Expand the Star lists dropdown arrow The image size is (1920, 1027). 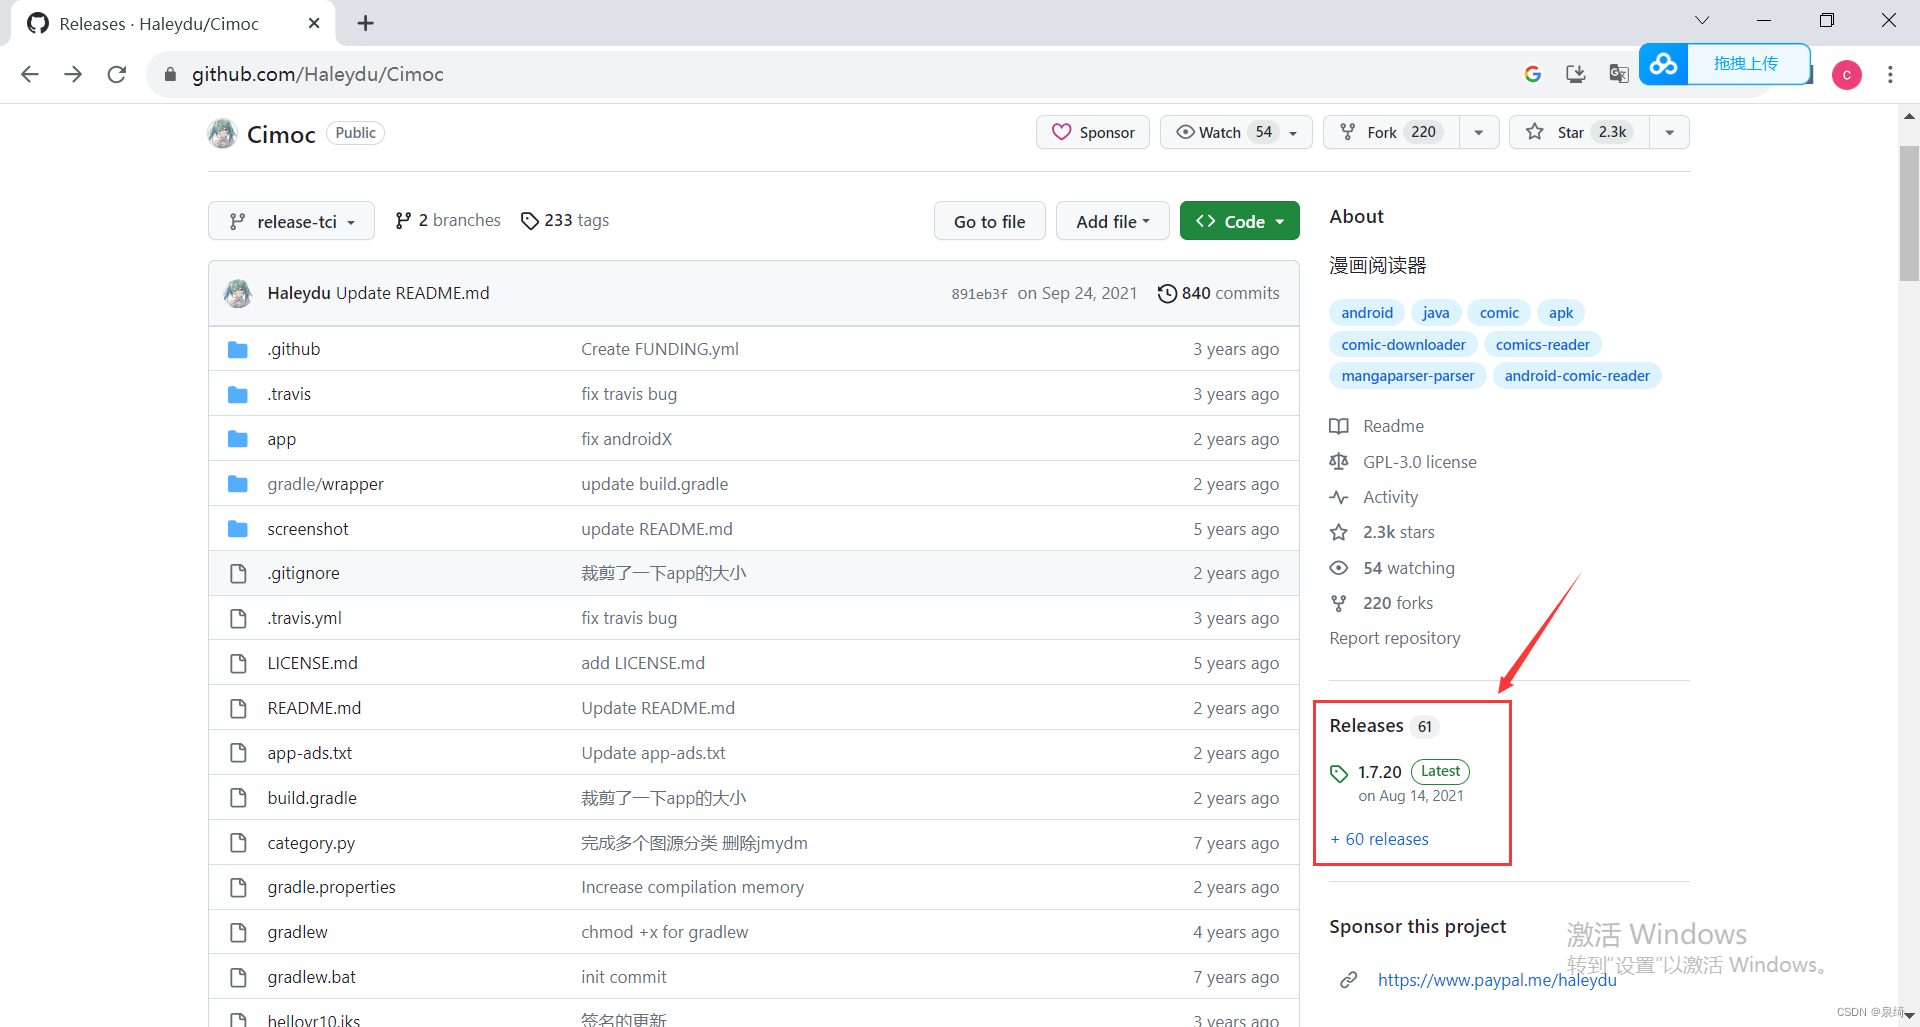(x=1669, y=132)
